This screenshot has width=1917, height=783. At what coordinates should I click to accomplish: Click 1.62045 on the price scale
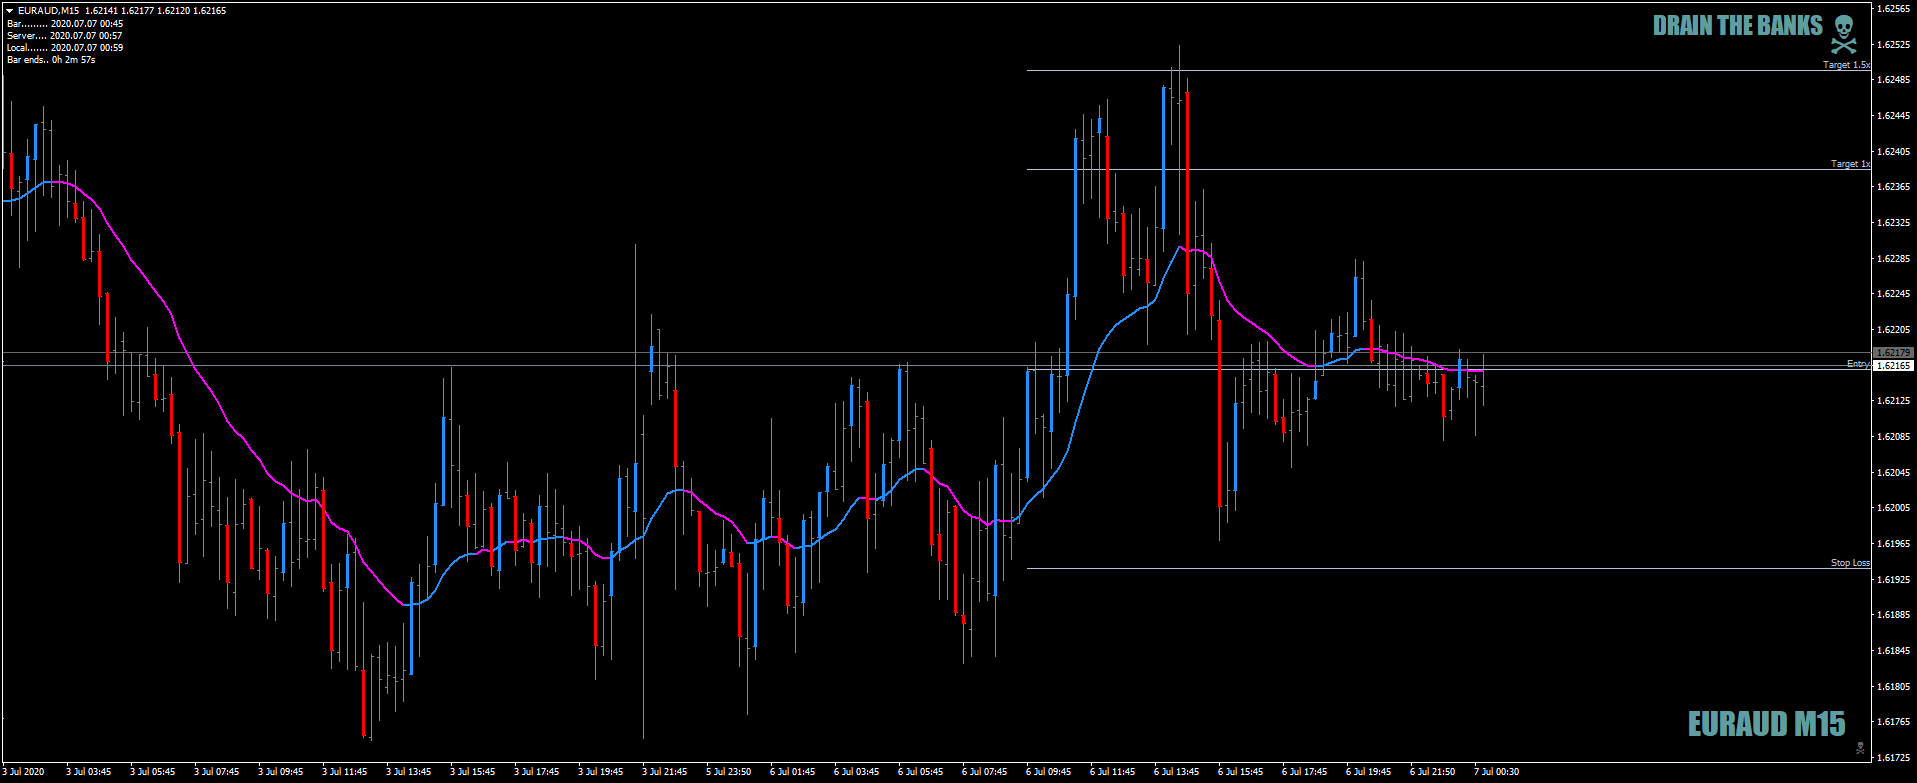point(1895,473)
